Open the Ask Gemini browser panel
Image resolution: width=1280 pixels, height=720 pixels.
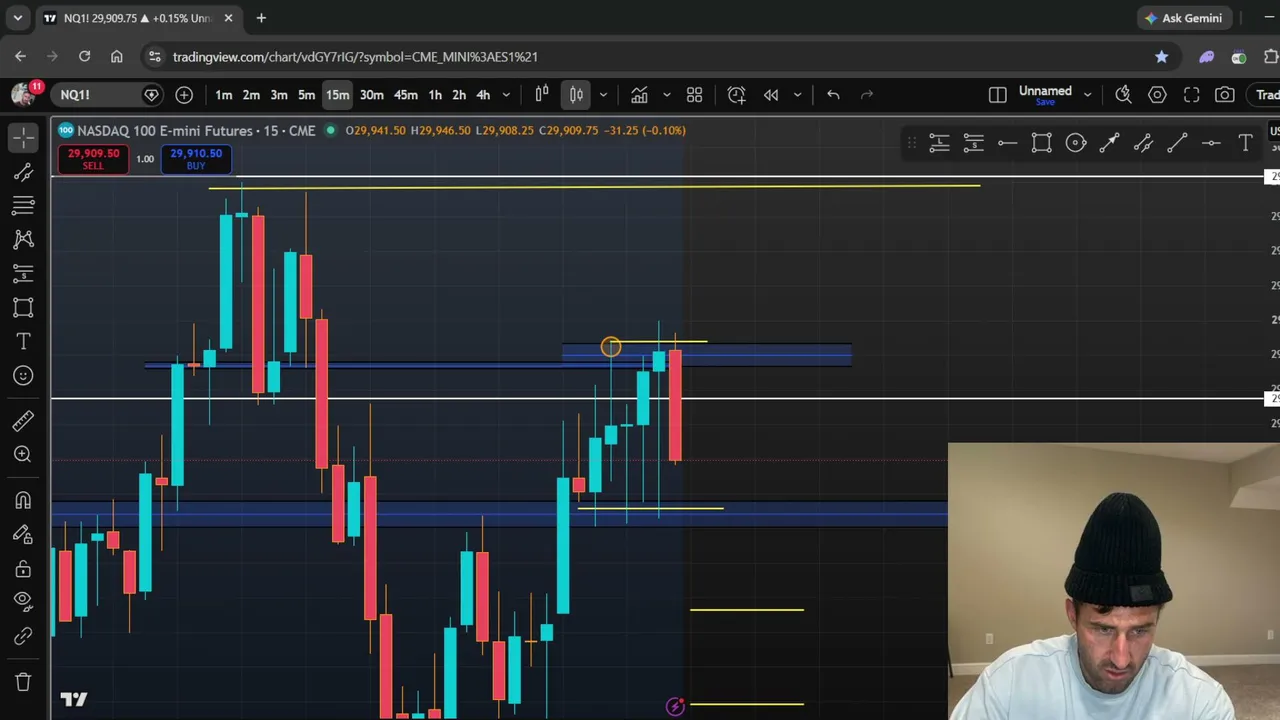[1184, 18]
